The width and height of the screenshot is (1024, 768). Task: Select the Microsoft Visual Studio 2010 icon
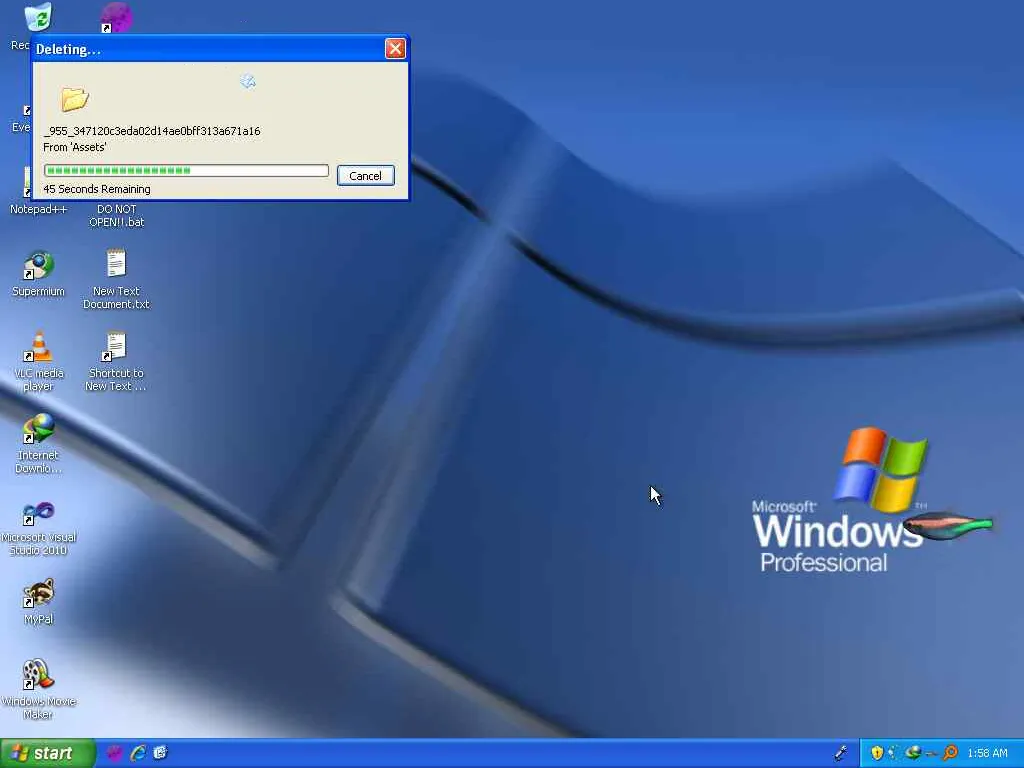click(39, 529)
